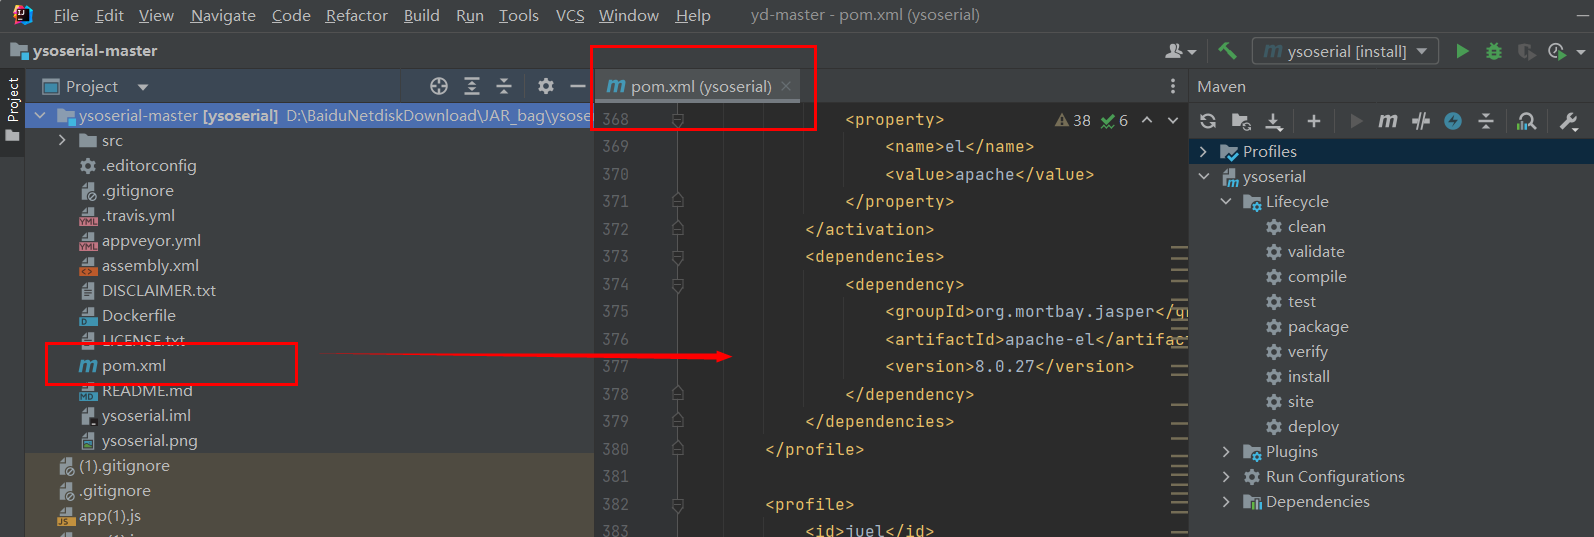Collapse all in Project tool window
The height and width of the screenshot is (537, 1594).
(504, 86)
